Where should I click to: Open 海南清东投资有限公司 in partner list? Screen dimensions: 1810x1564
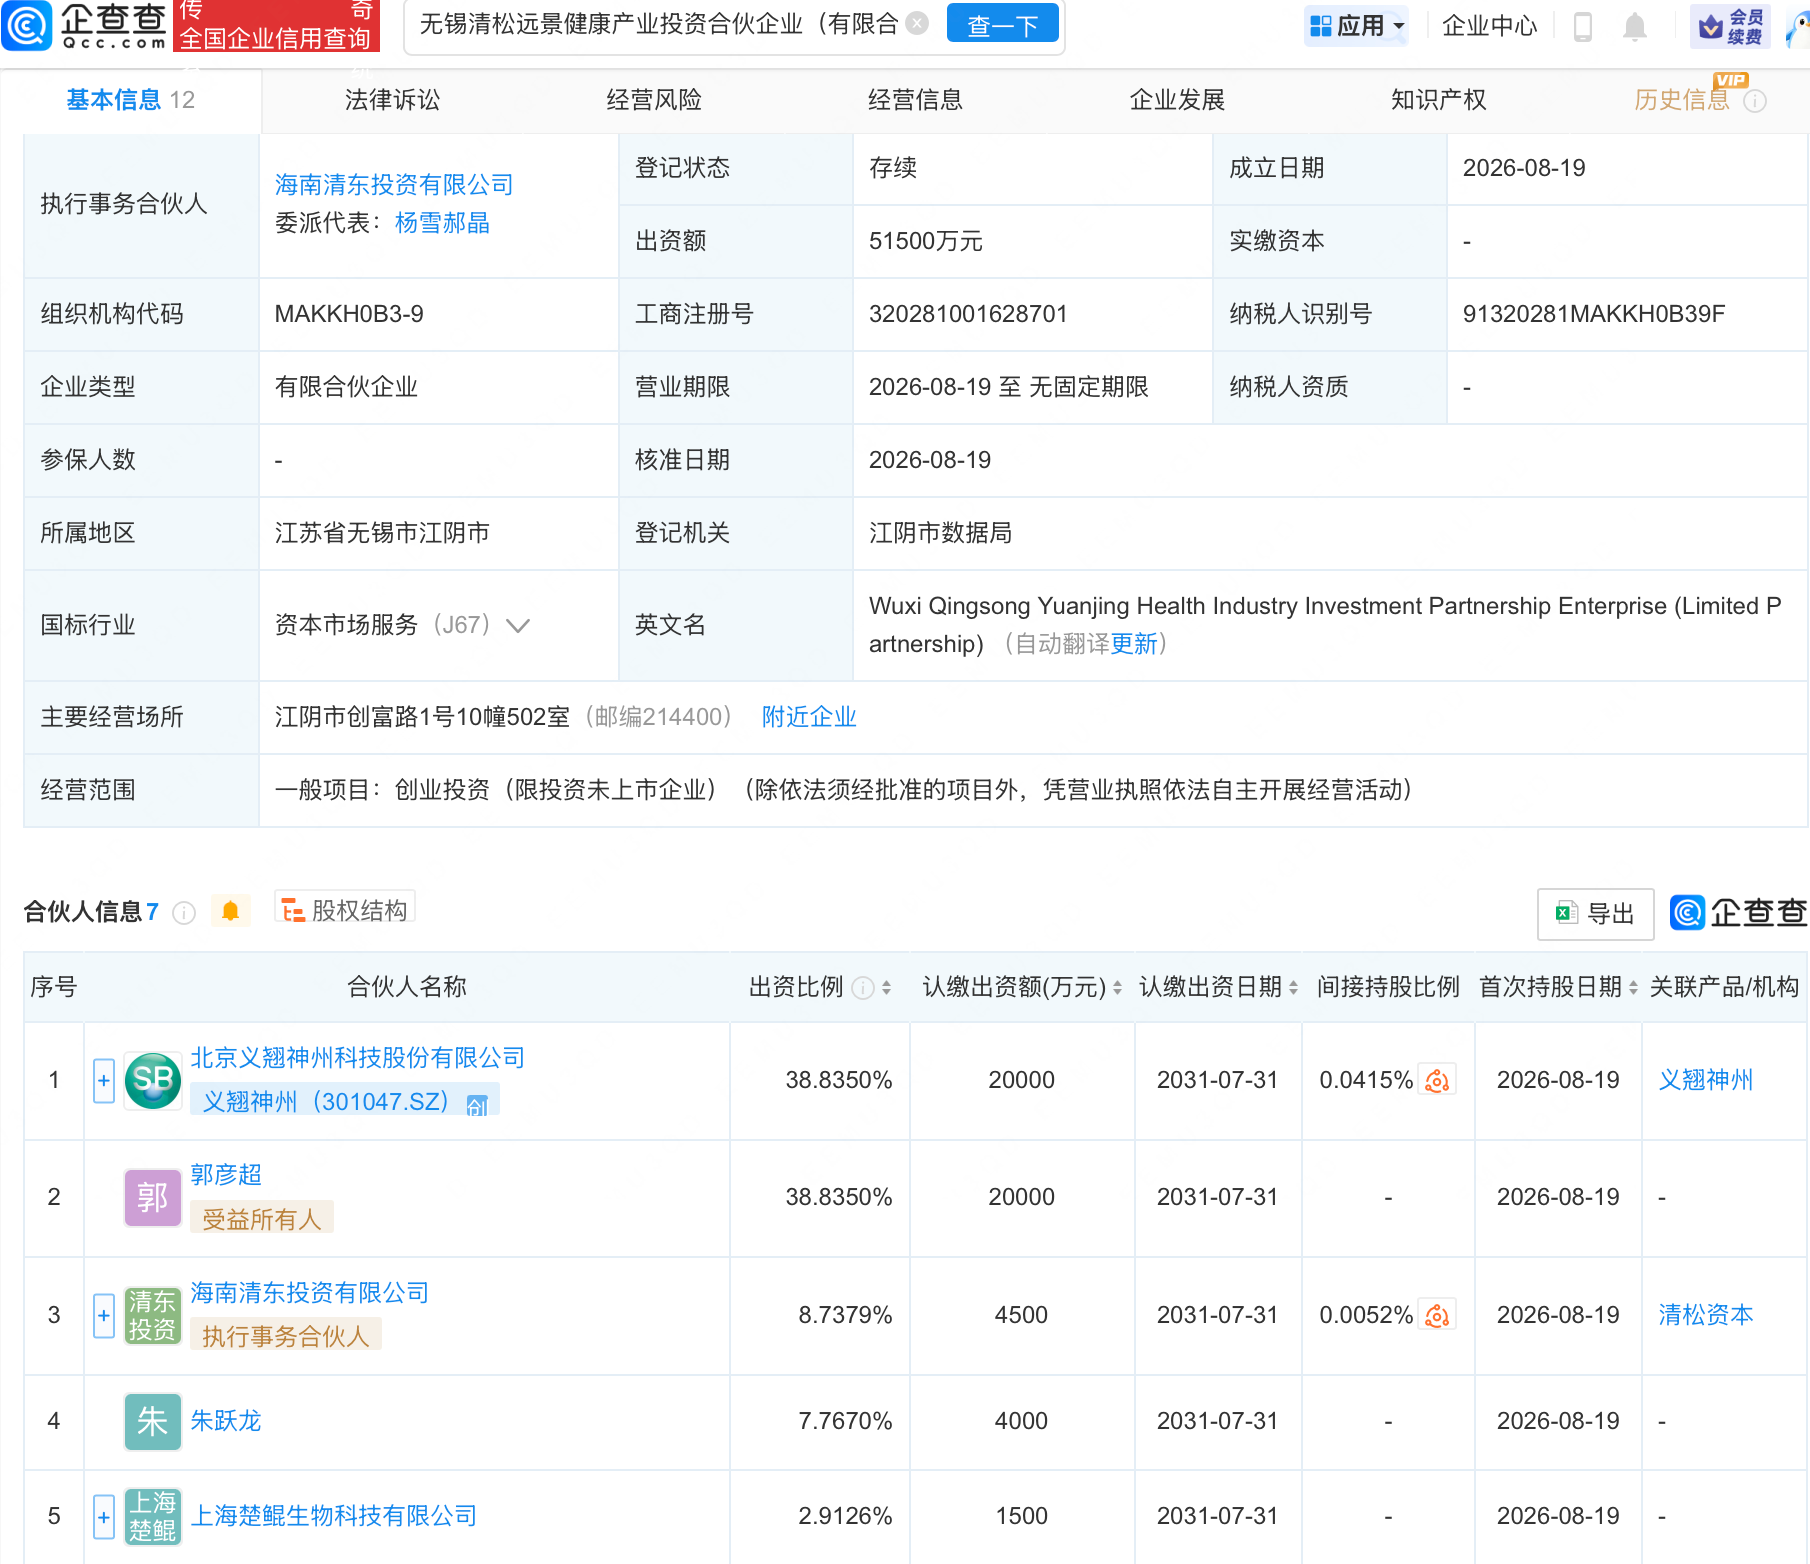coord(310,1293)
